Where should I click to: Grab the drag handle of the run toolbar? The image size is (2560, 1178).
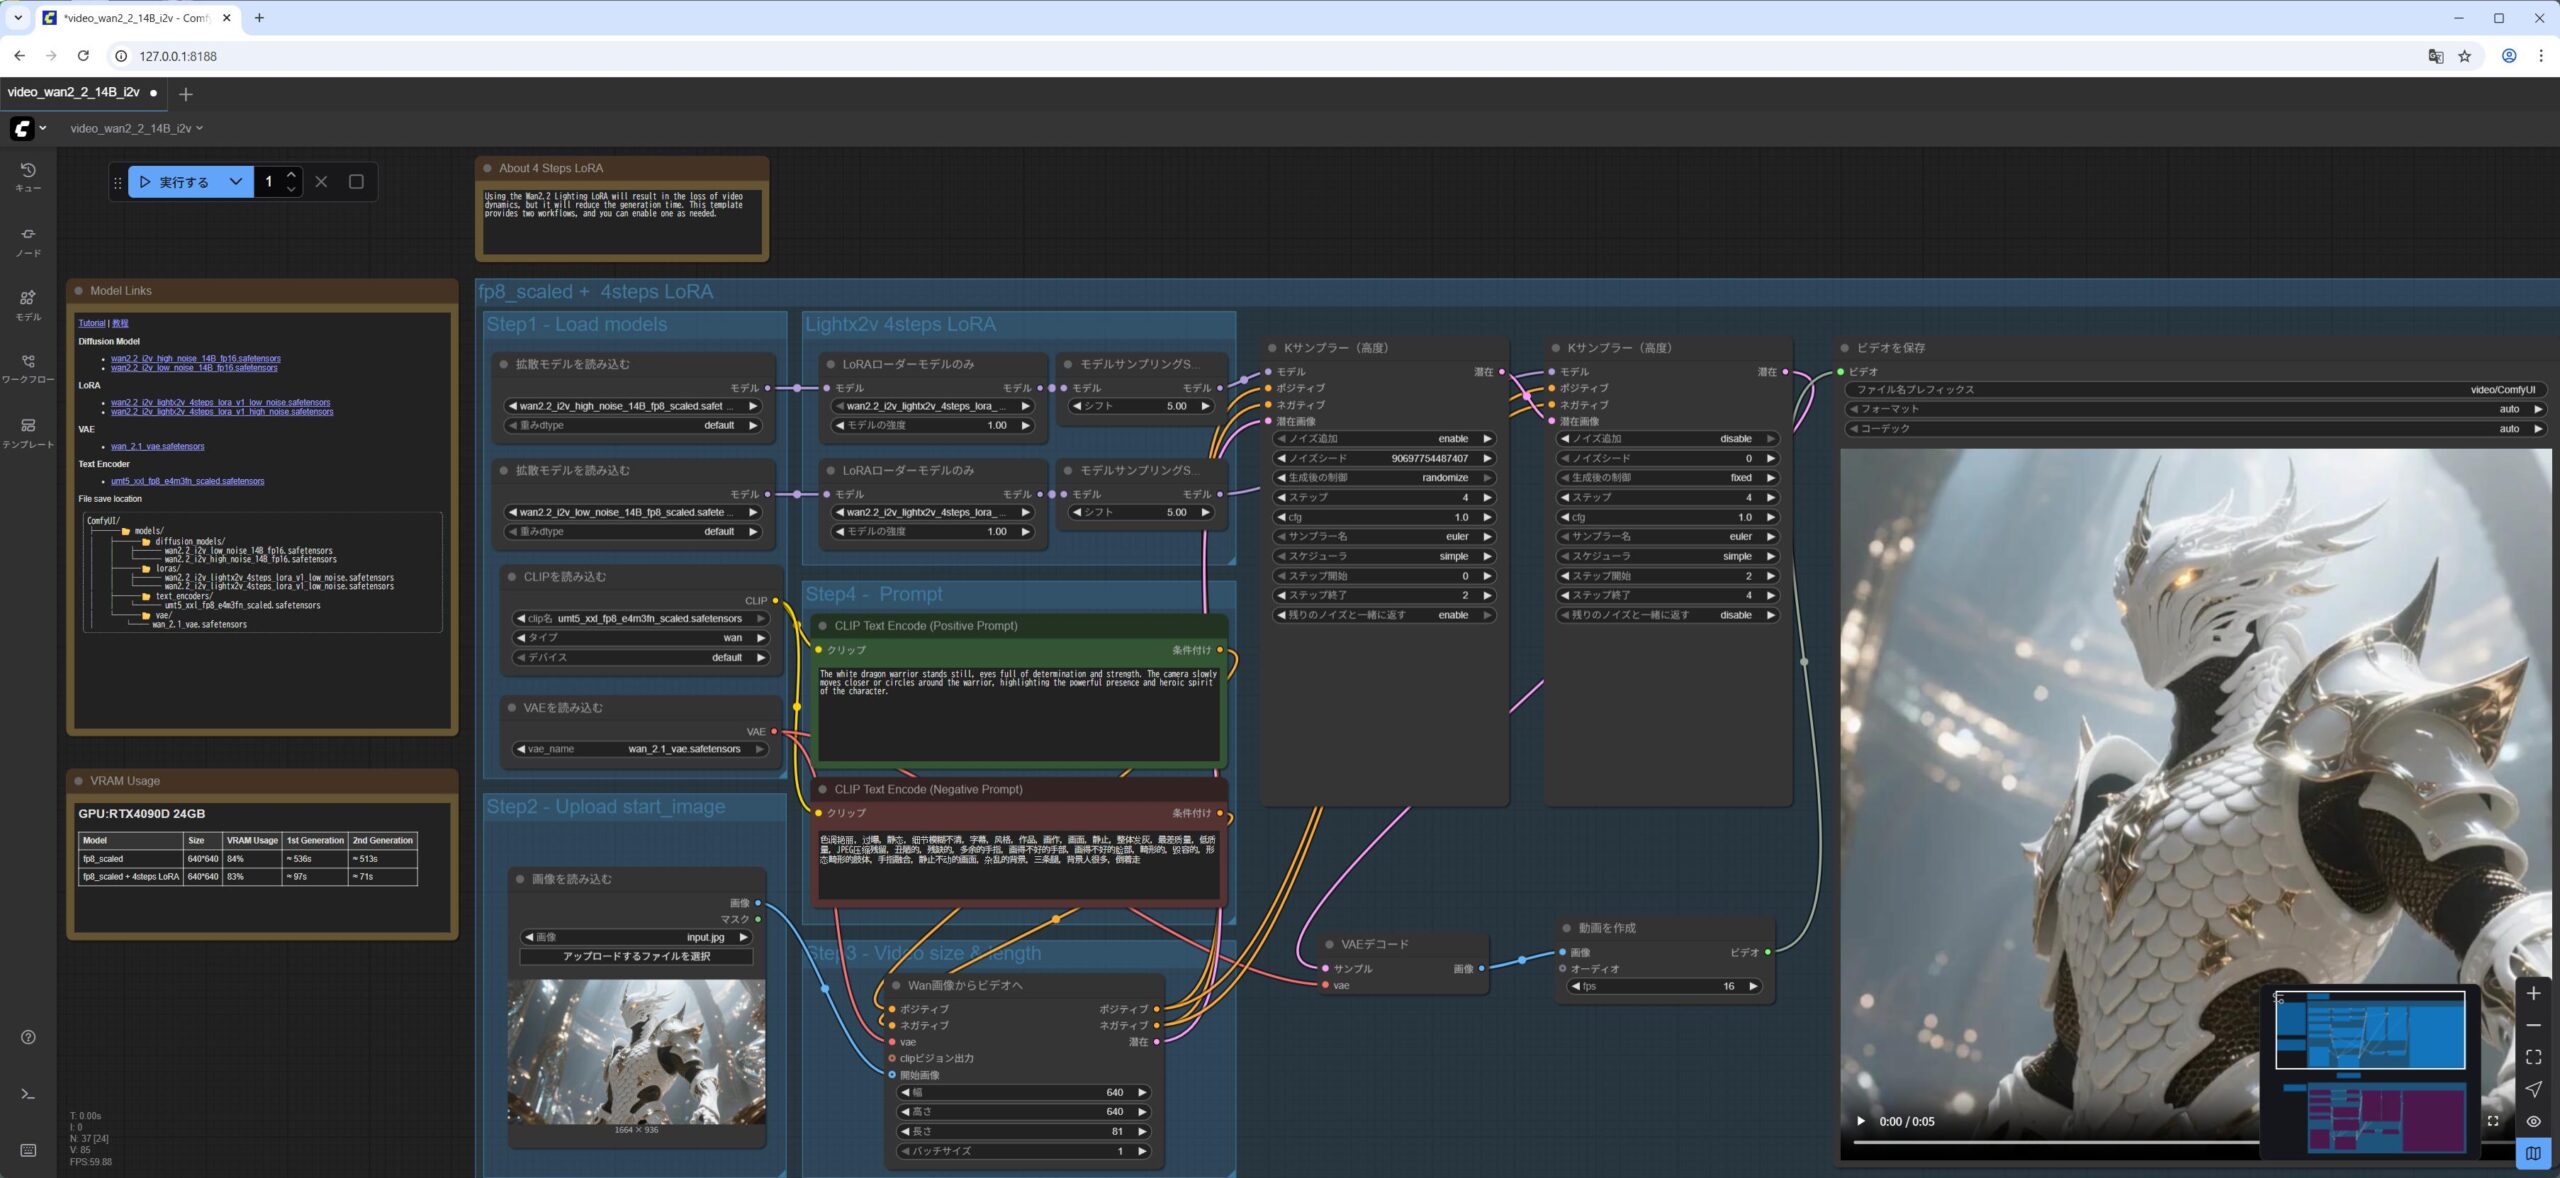pyautogui.click(x=117, y=182)
